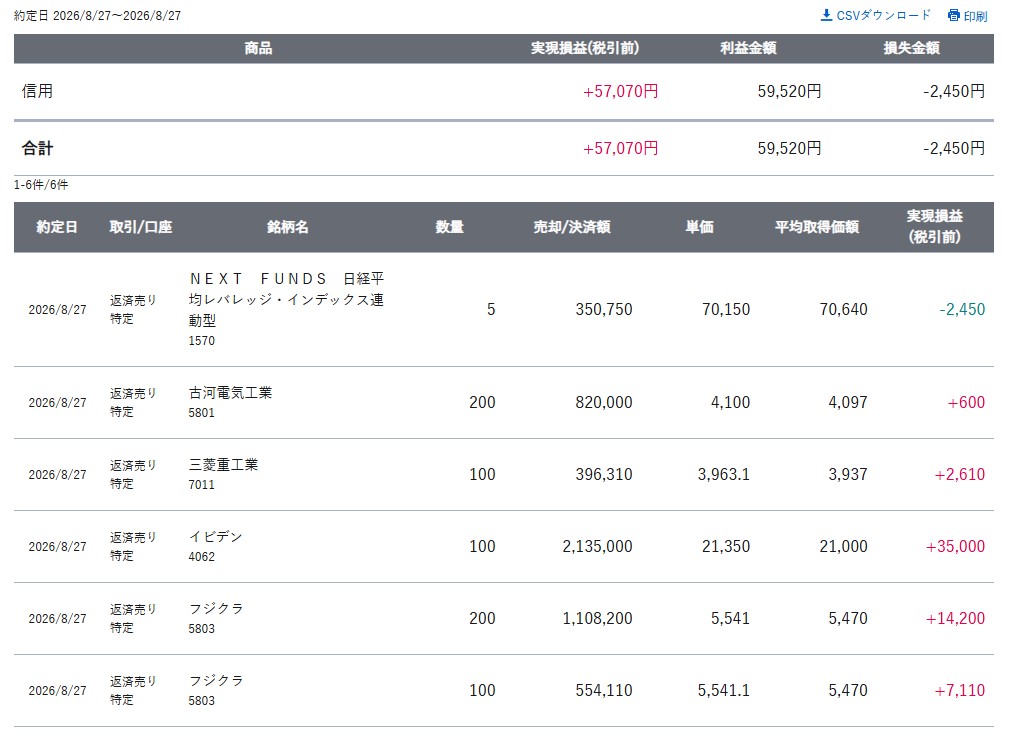Click the 損失金額 header

911,48
